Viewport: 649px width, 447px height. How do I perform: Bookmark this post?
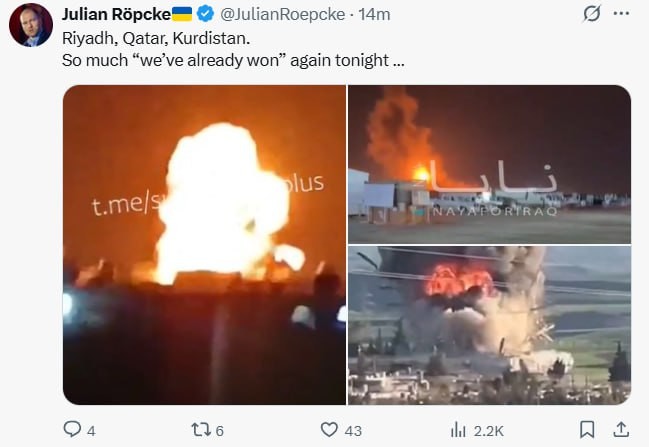click(x=587, y=429)
